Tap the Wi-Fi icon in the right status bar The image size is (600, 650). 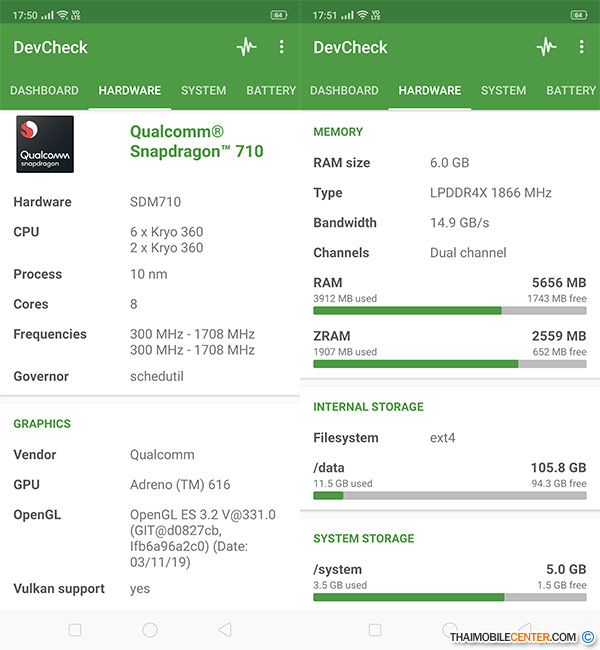(362, 15)
